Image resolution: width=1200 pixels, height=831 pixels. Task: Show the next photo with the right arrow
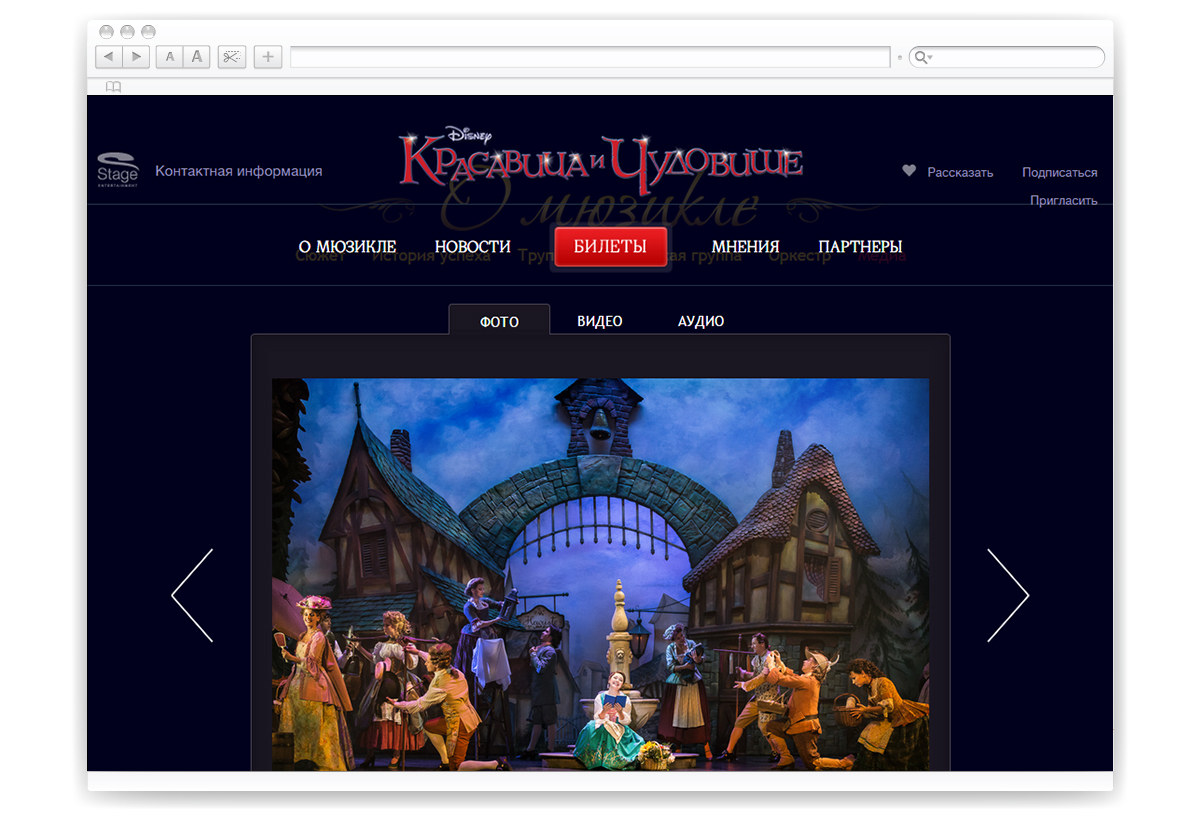click(1008, 595)
